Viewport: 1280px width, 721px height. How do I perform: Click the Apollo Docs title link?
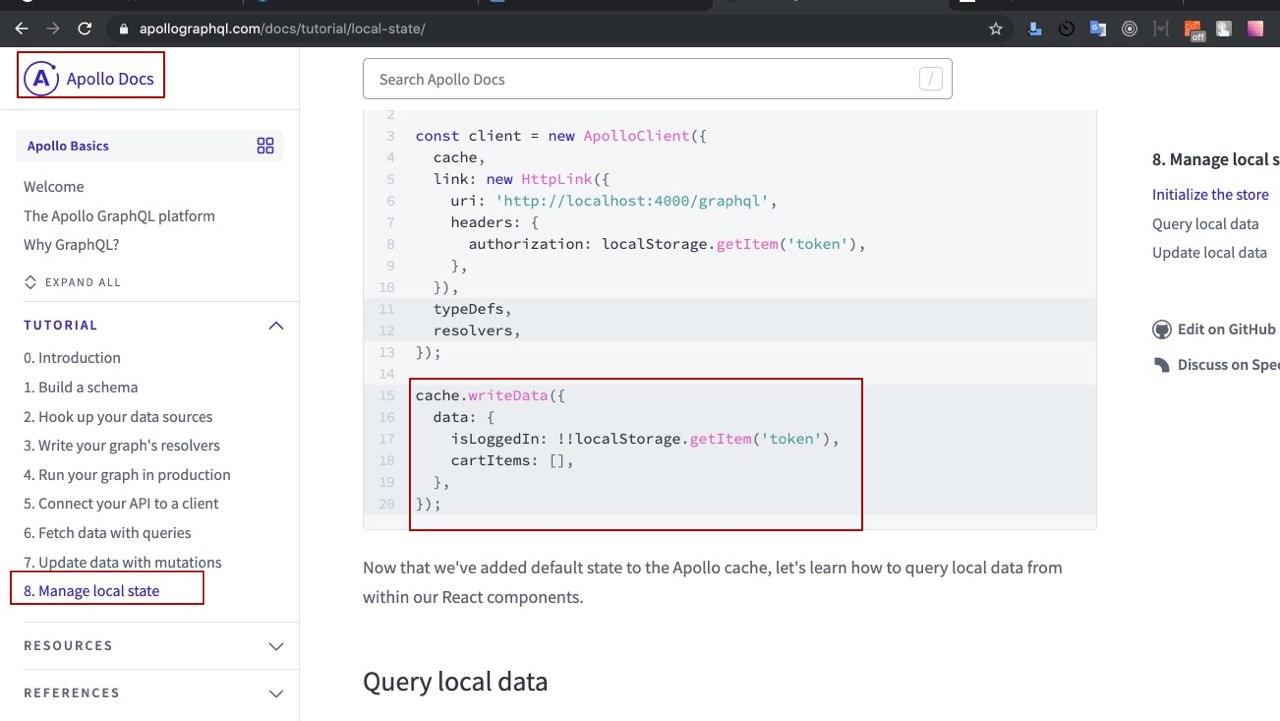110,79
